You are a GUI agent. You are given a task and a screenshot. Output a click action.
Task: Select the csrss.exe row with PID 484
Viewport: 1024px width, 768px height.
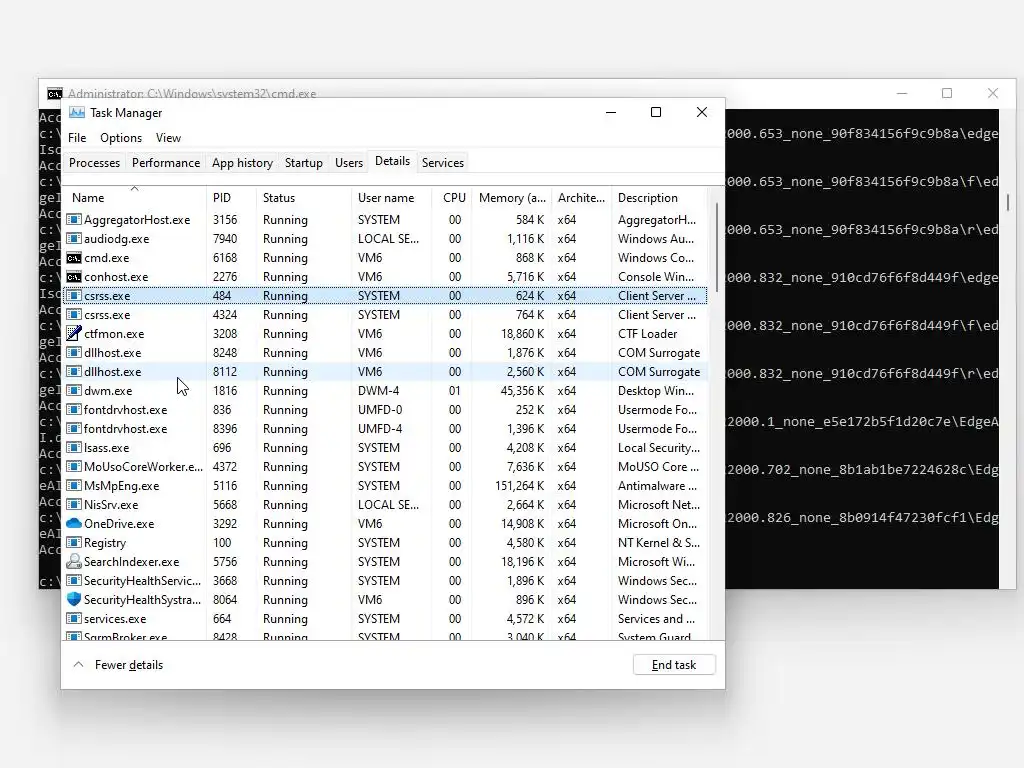point(385,295)
